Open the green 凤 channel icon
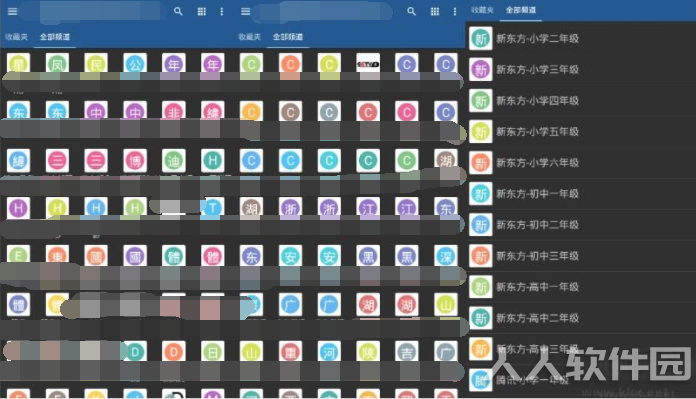 coord(57,64)
